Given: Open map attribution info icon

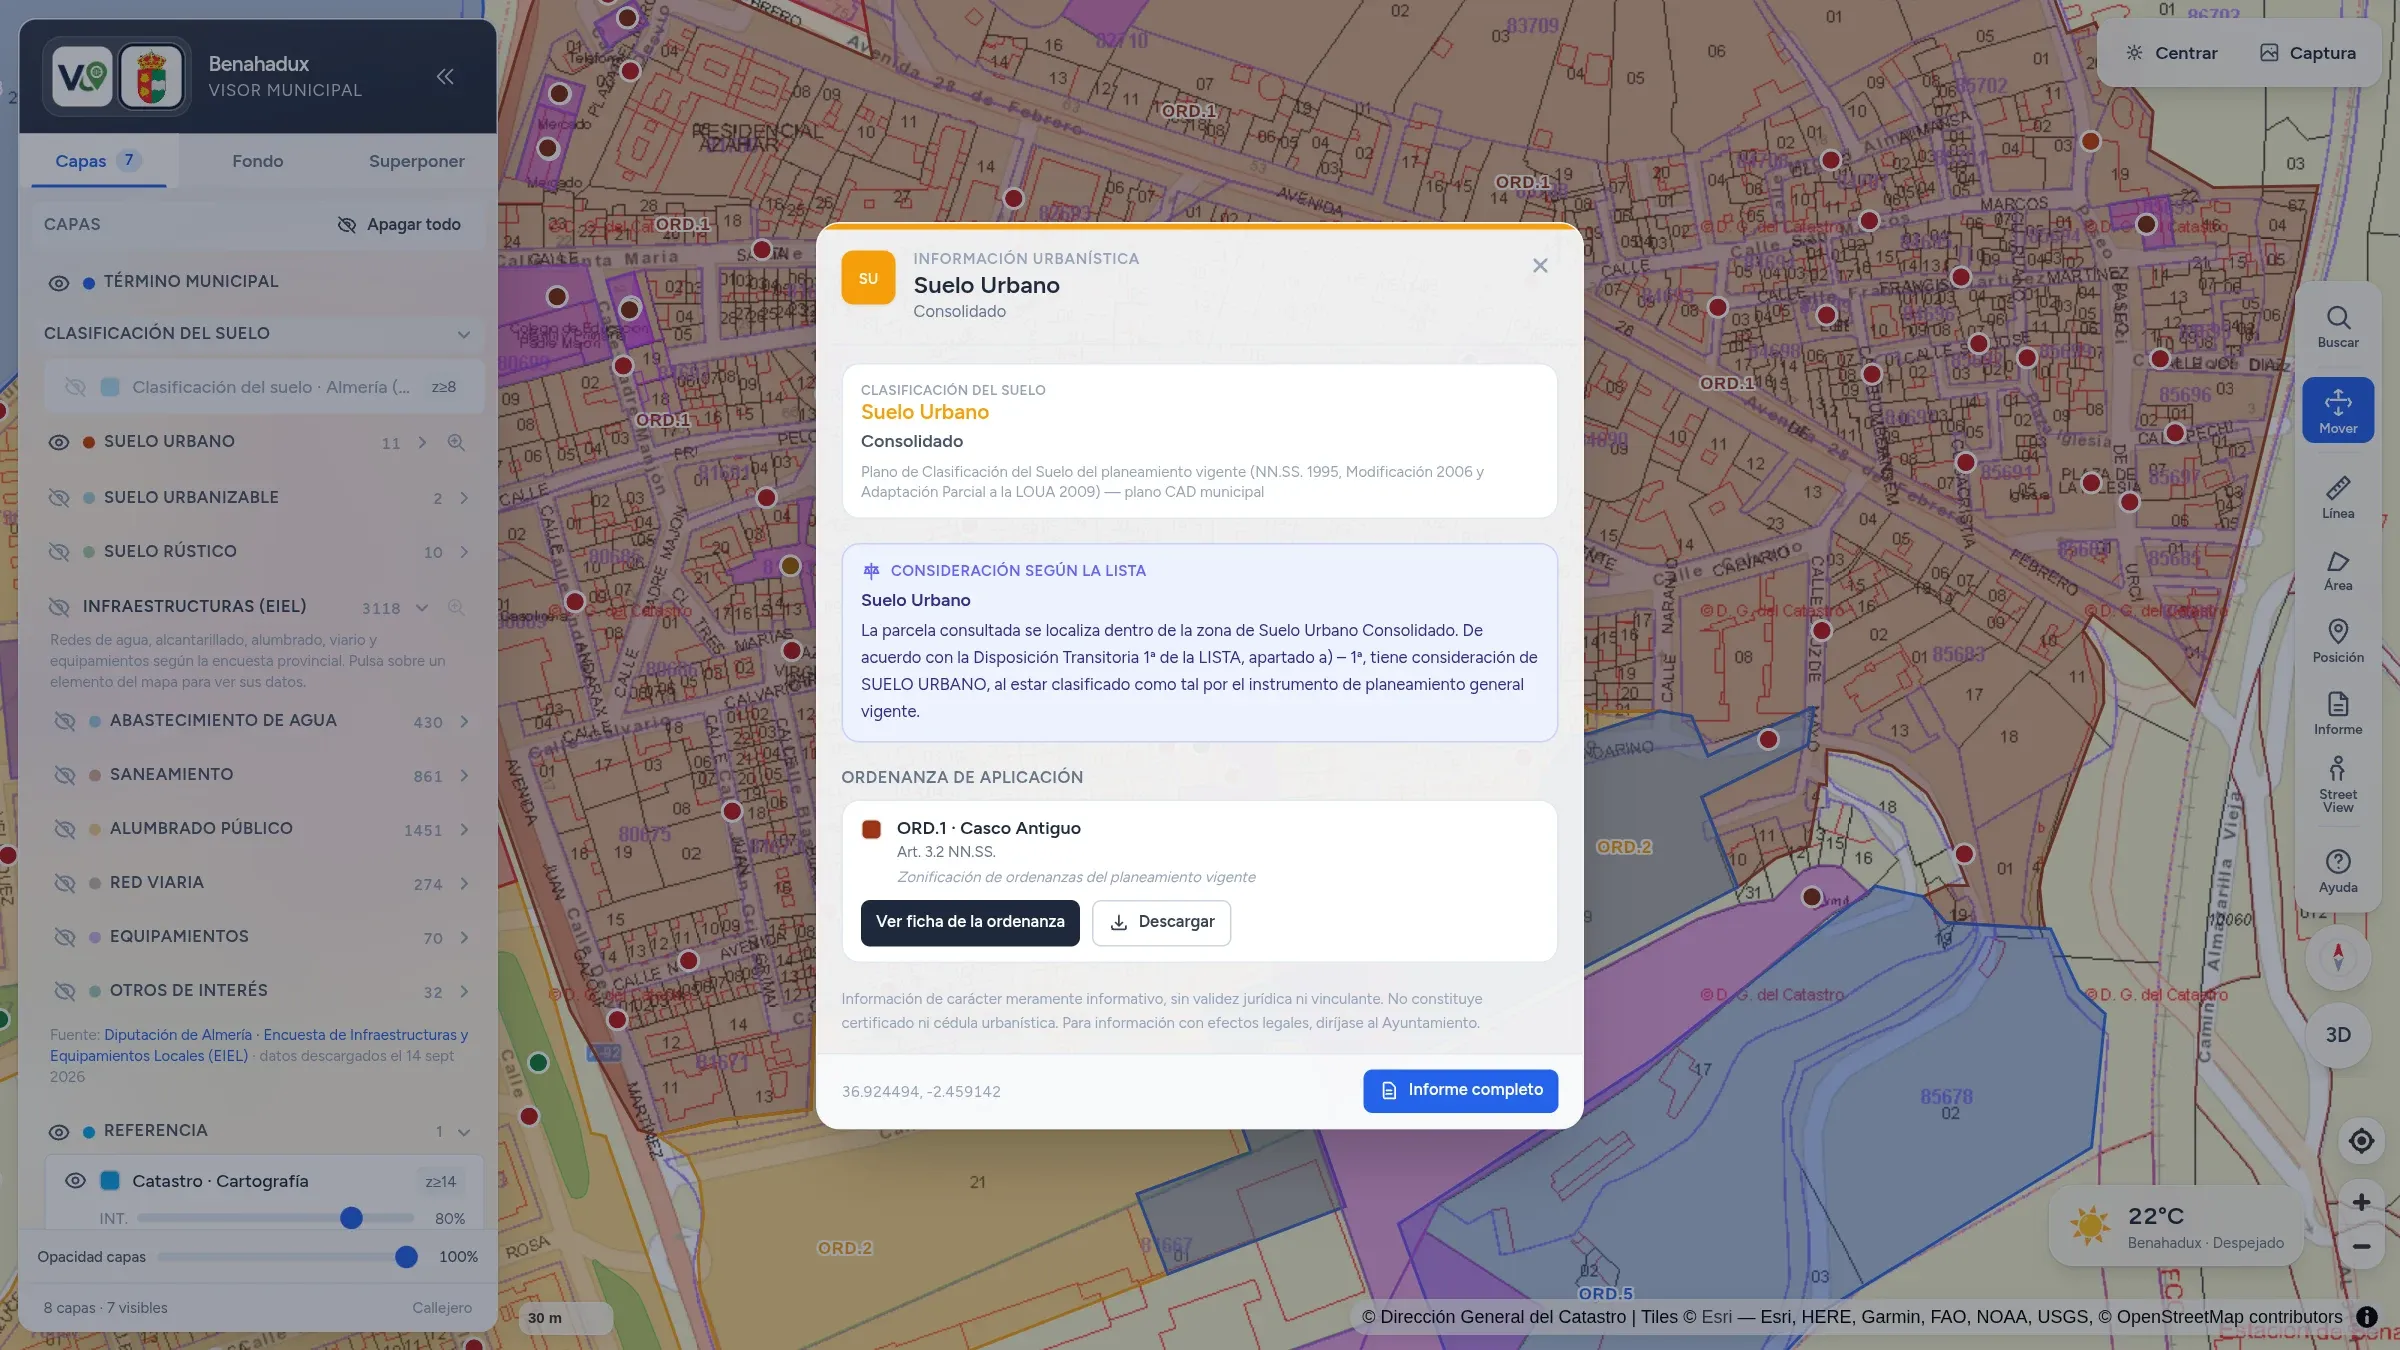Looking at the screenshot, I should click(2367, 1317).
